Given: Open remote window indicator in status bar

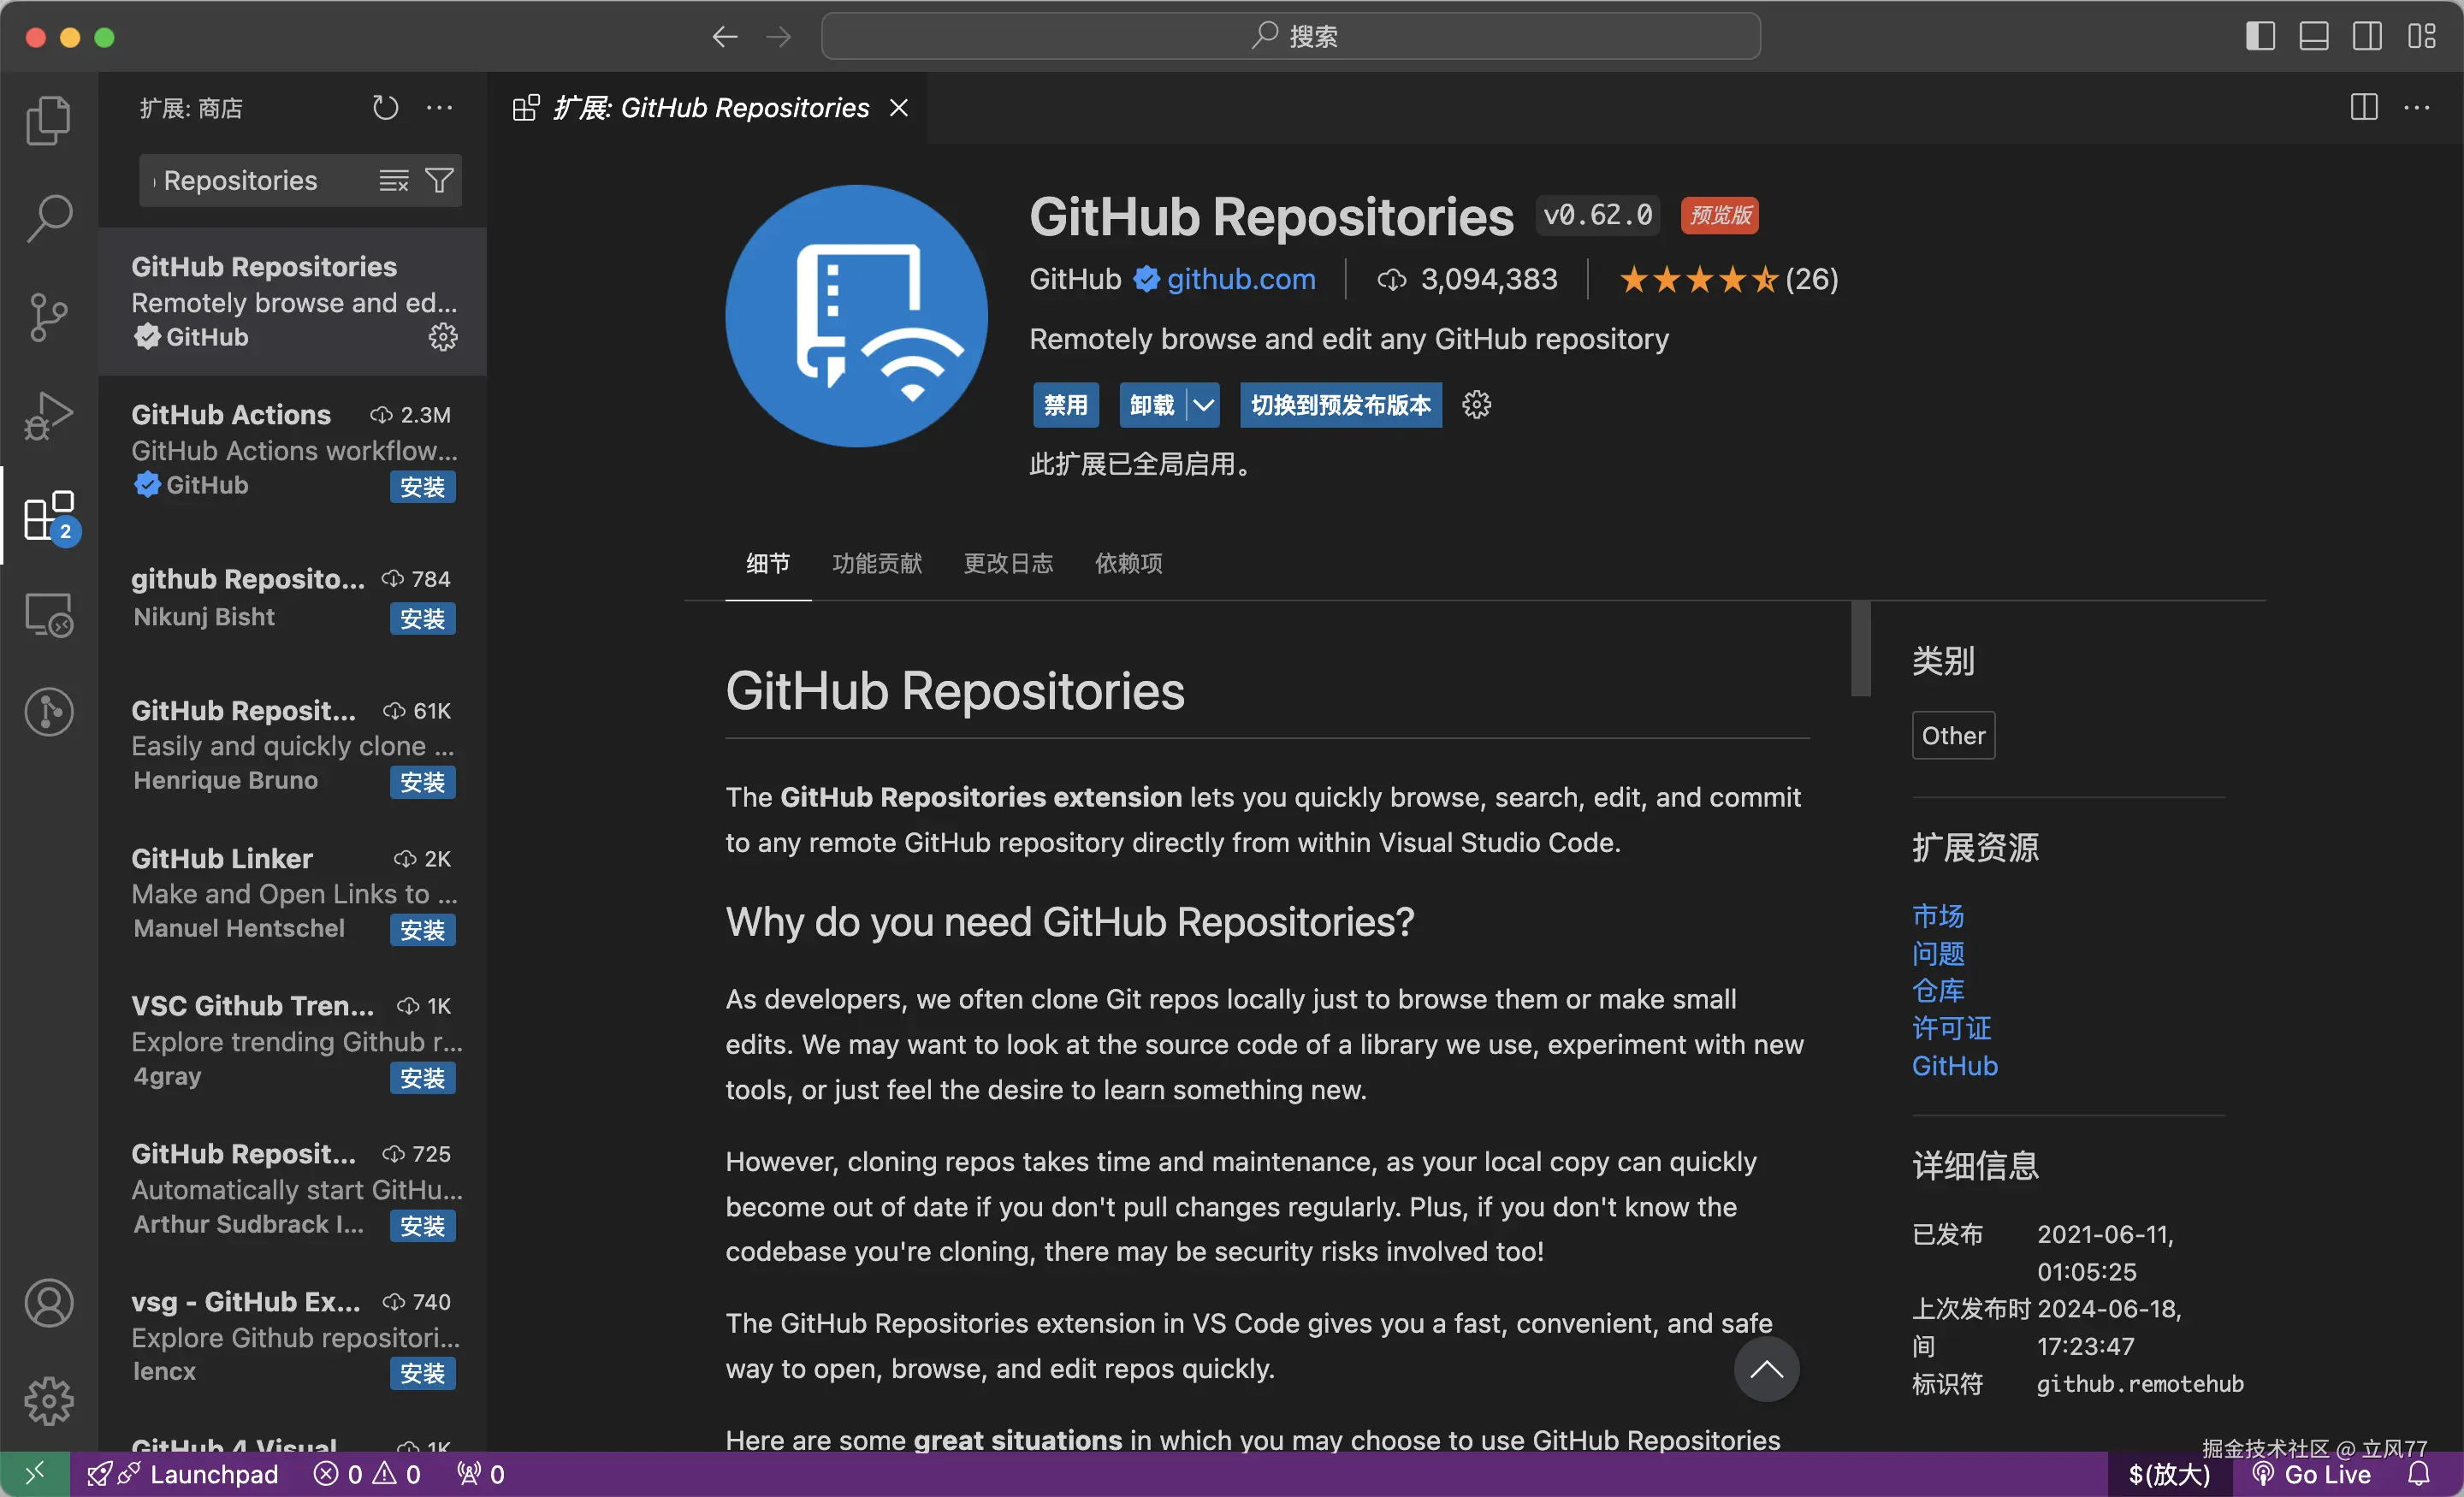Looking at the screenshot, I should click(x=34, y=1474).
